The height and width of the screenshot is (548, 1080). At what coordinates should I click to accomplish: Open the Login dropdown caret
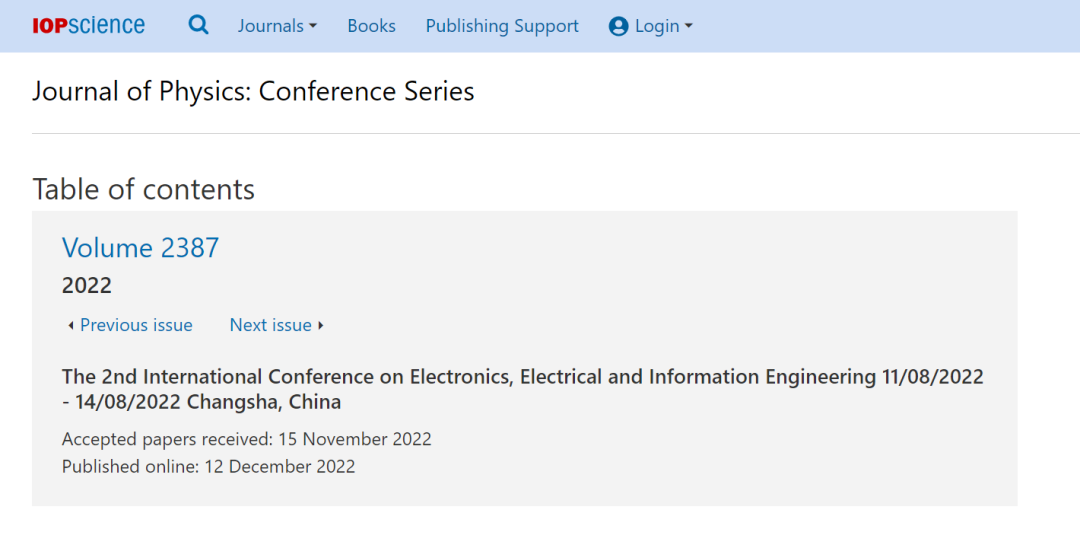[688, 26]
